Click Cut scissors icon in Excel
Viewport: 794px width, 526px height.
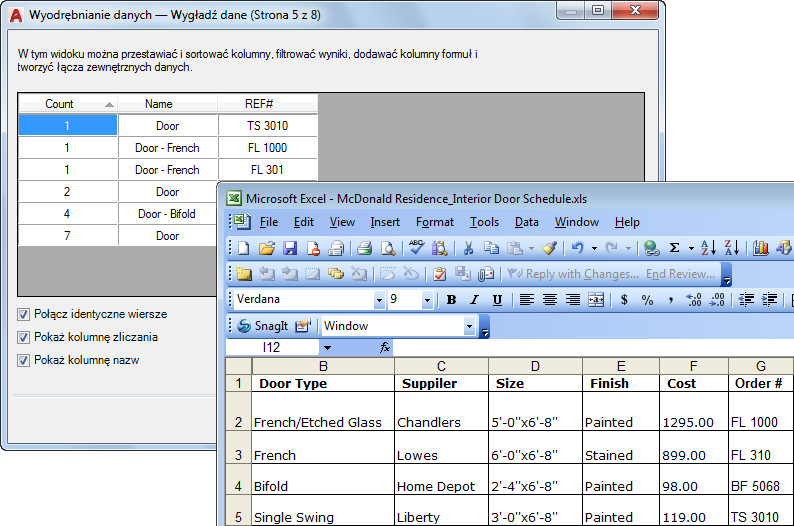pos(468,248)
